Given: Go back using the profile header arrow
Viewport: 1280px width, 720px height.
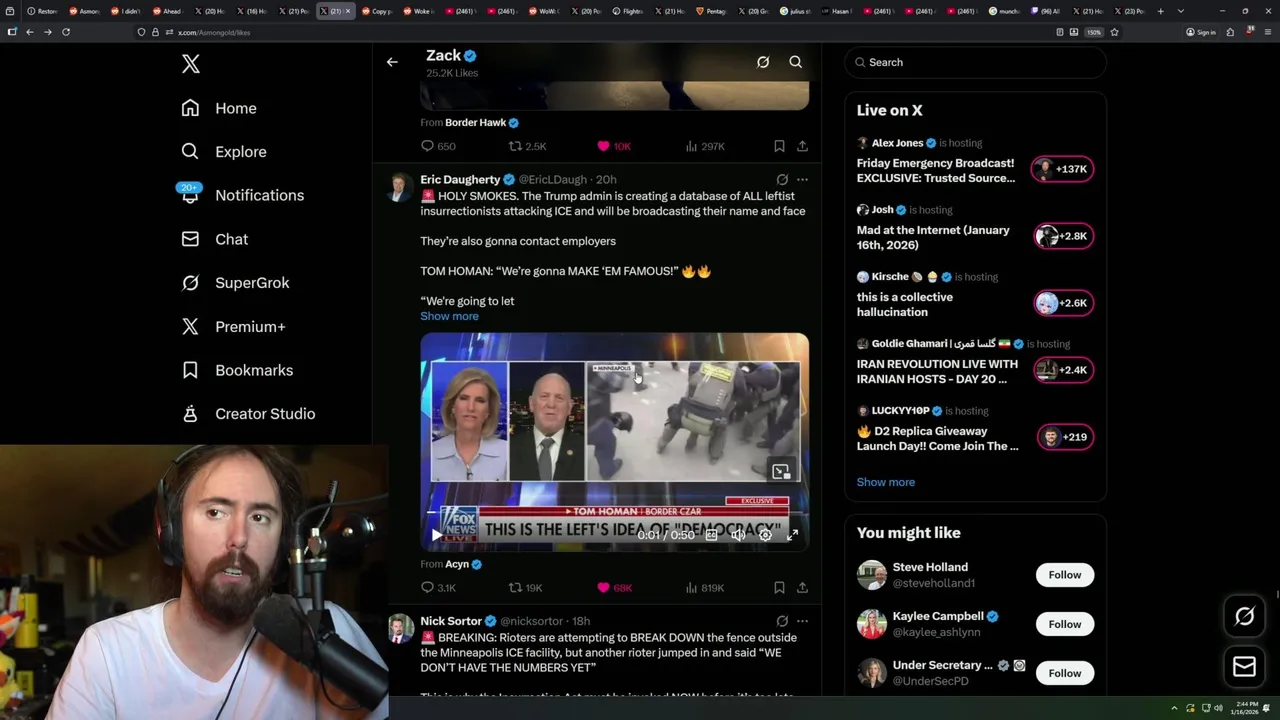Looking at the screenshot, I should 392,62.
